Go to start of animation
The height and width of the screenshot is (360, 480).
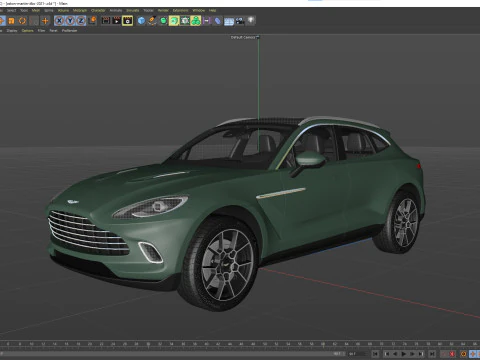[375, 354]
